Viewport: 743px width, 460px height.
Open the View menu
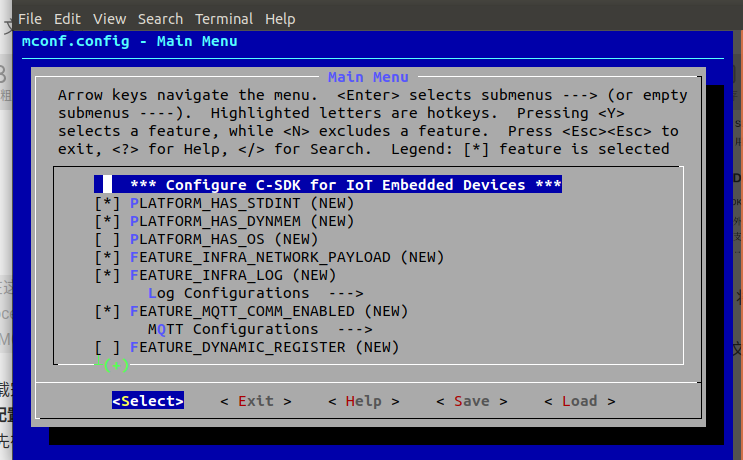pos(109,19)
